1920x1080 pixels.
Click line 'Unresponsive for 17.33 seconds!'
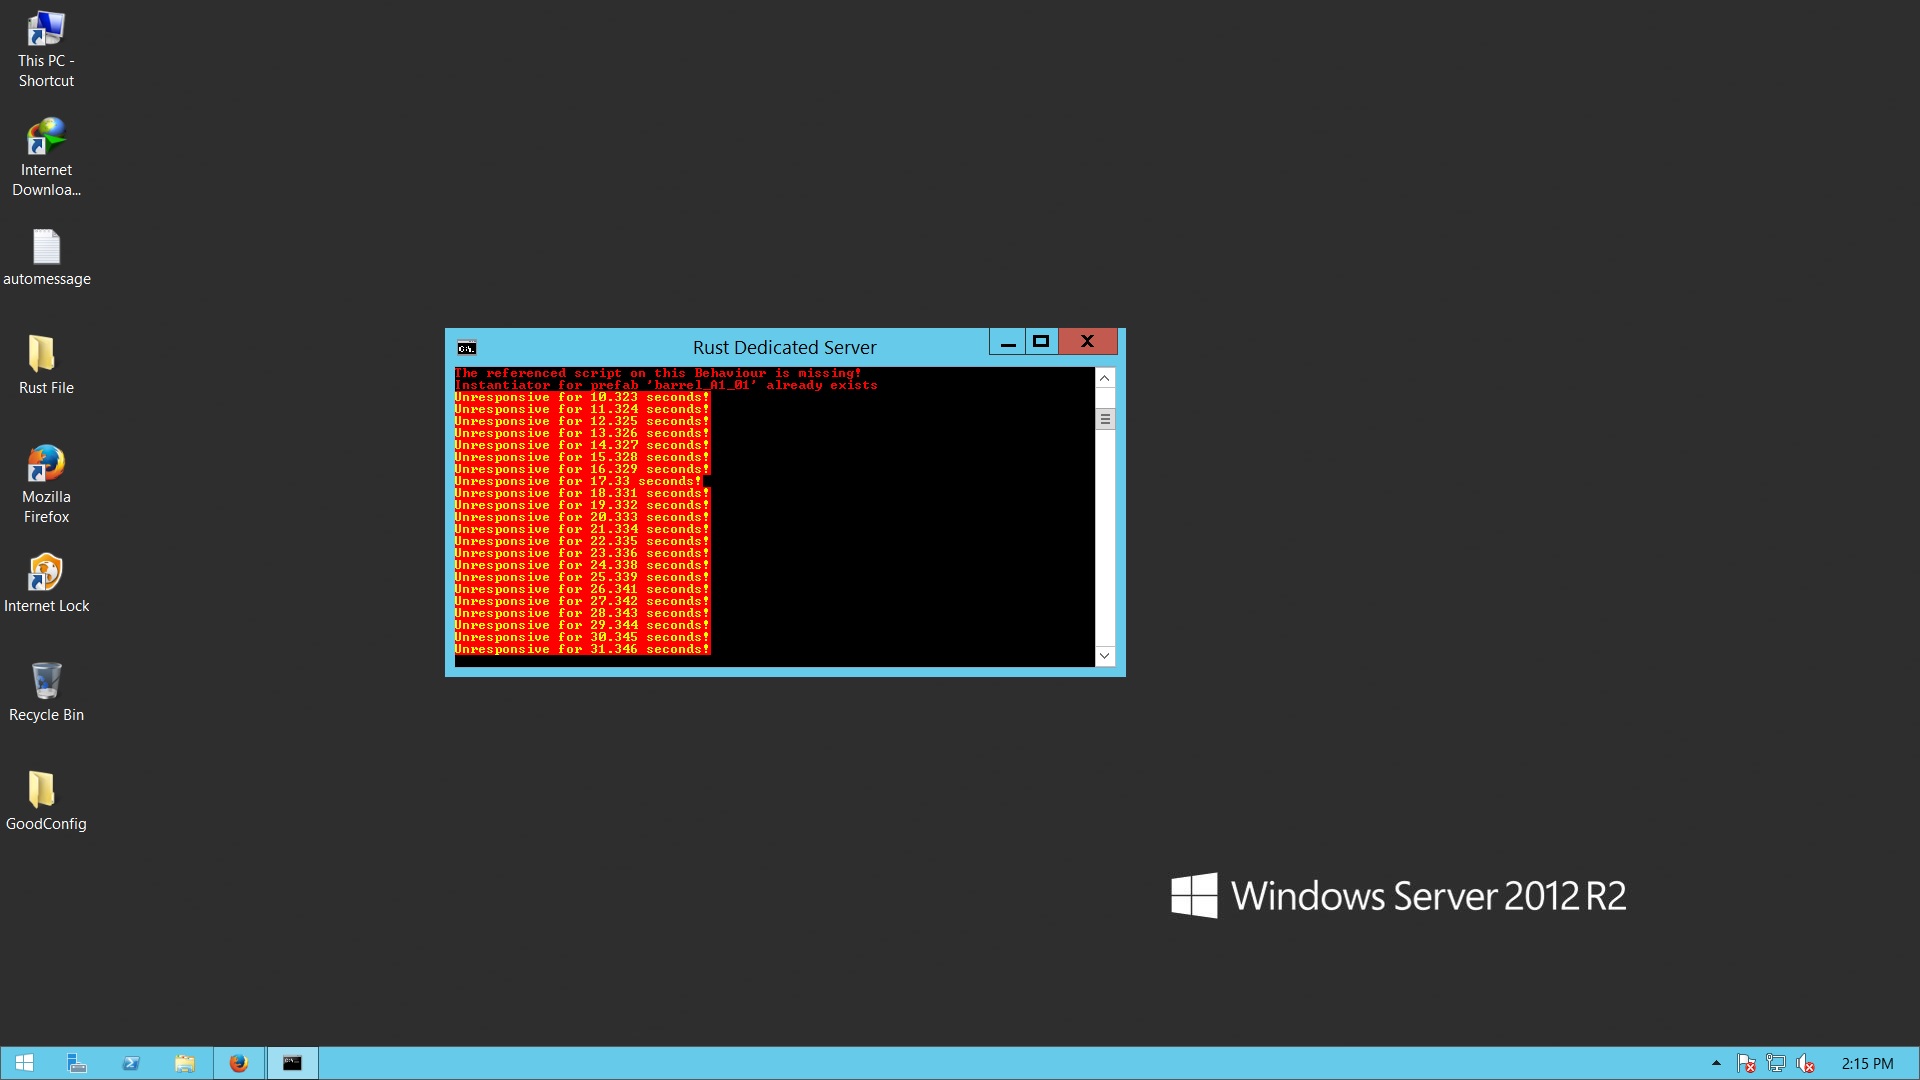pyautogui.click(x=579, y=481)
